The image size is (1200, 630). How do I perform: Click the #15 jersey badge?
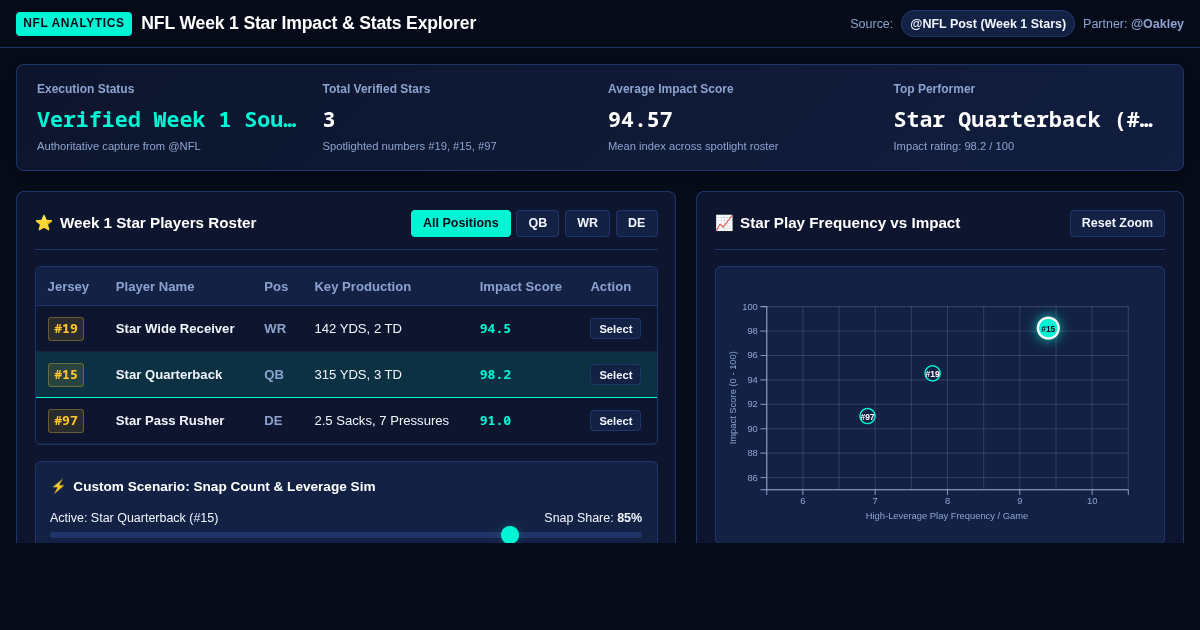point(66,375)
